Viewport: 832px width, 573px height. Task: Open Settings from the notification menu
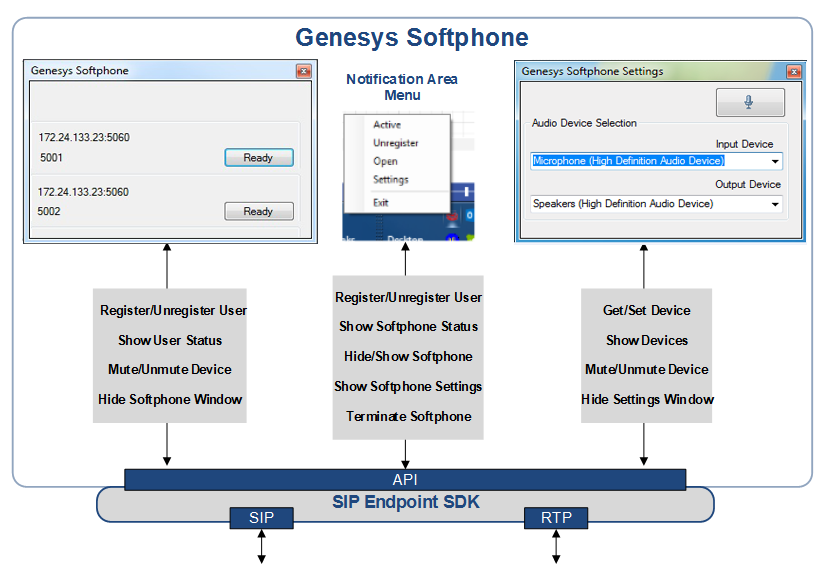(x=390, y=180)
